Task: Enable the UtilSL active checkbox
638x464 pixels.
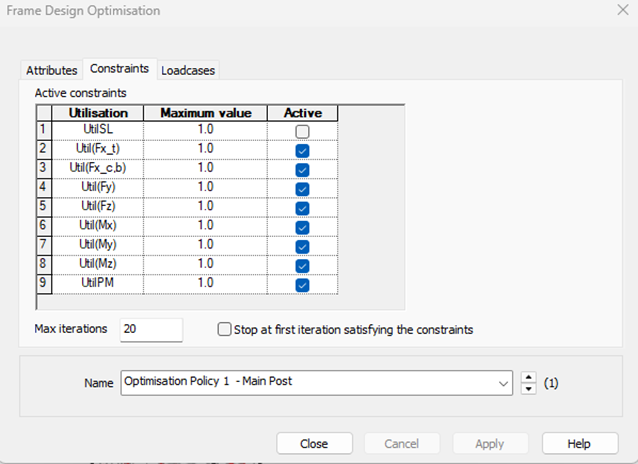Action: [302, 132]
